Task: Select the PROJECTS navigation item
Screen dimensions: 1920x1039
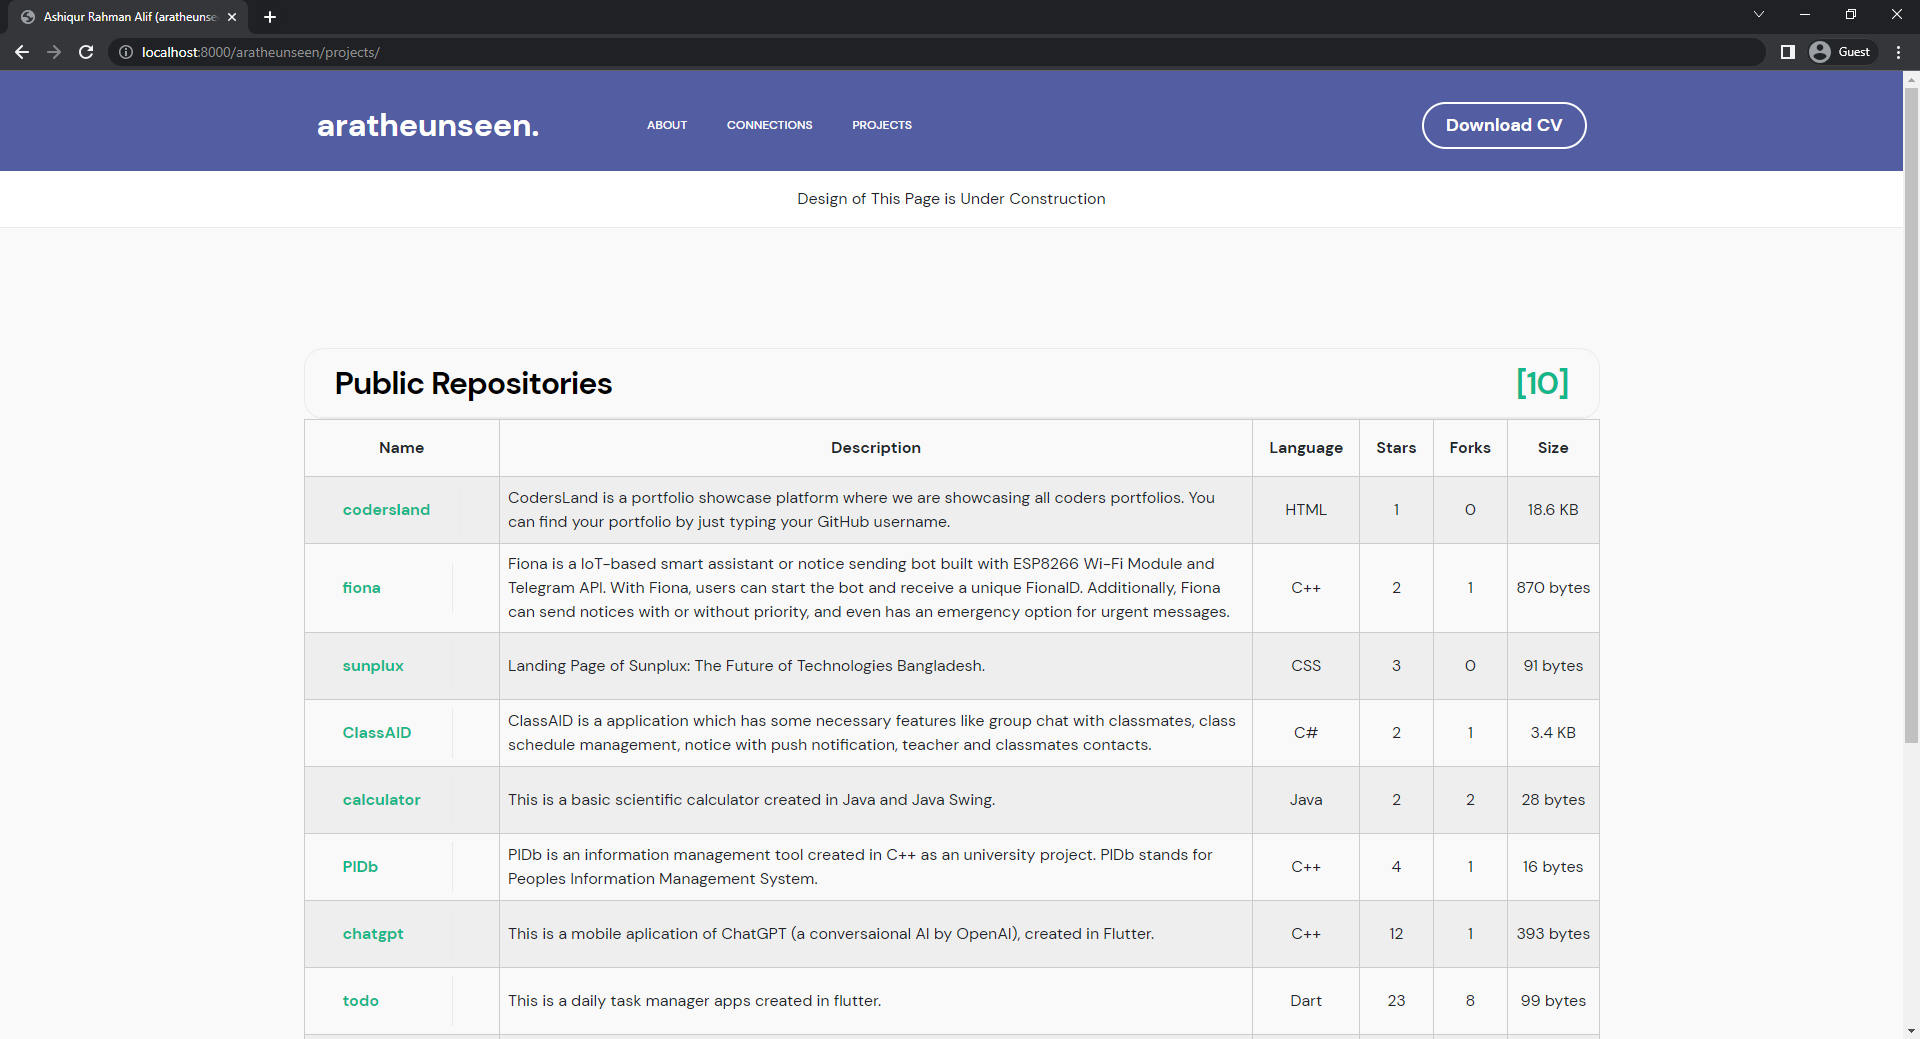Action: tap(881, 125)
